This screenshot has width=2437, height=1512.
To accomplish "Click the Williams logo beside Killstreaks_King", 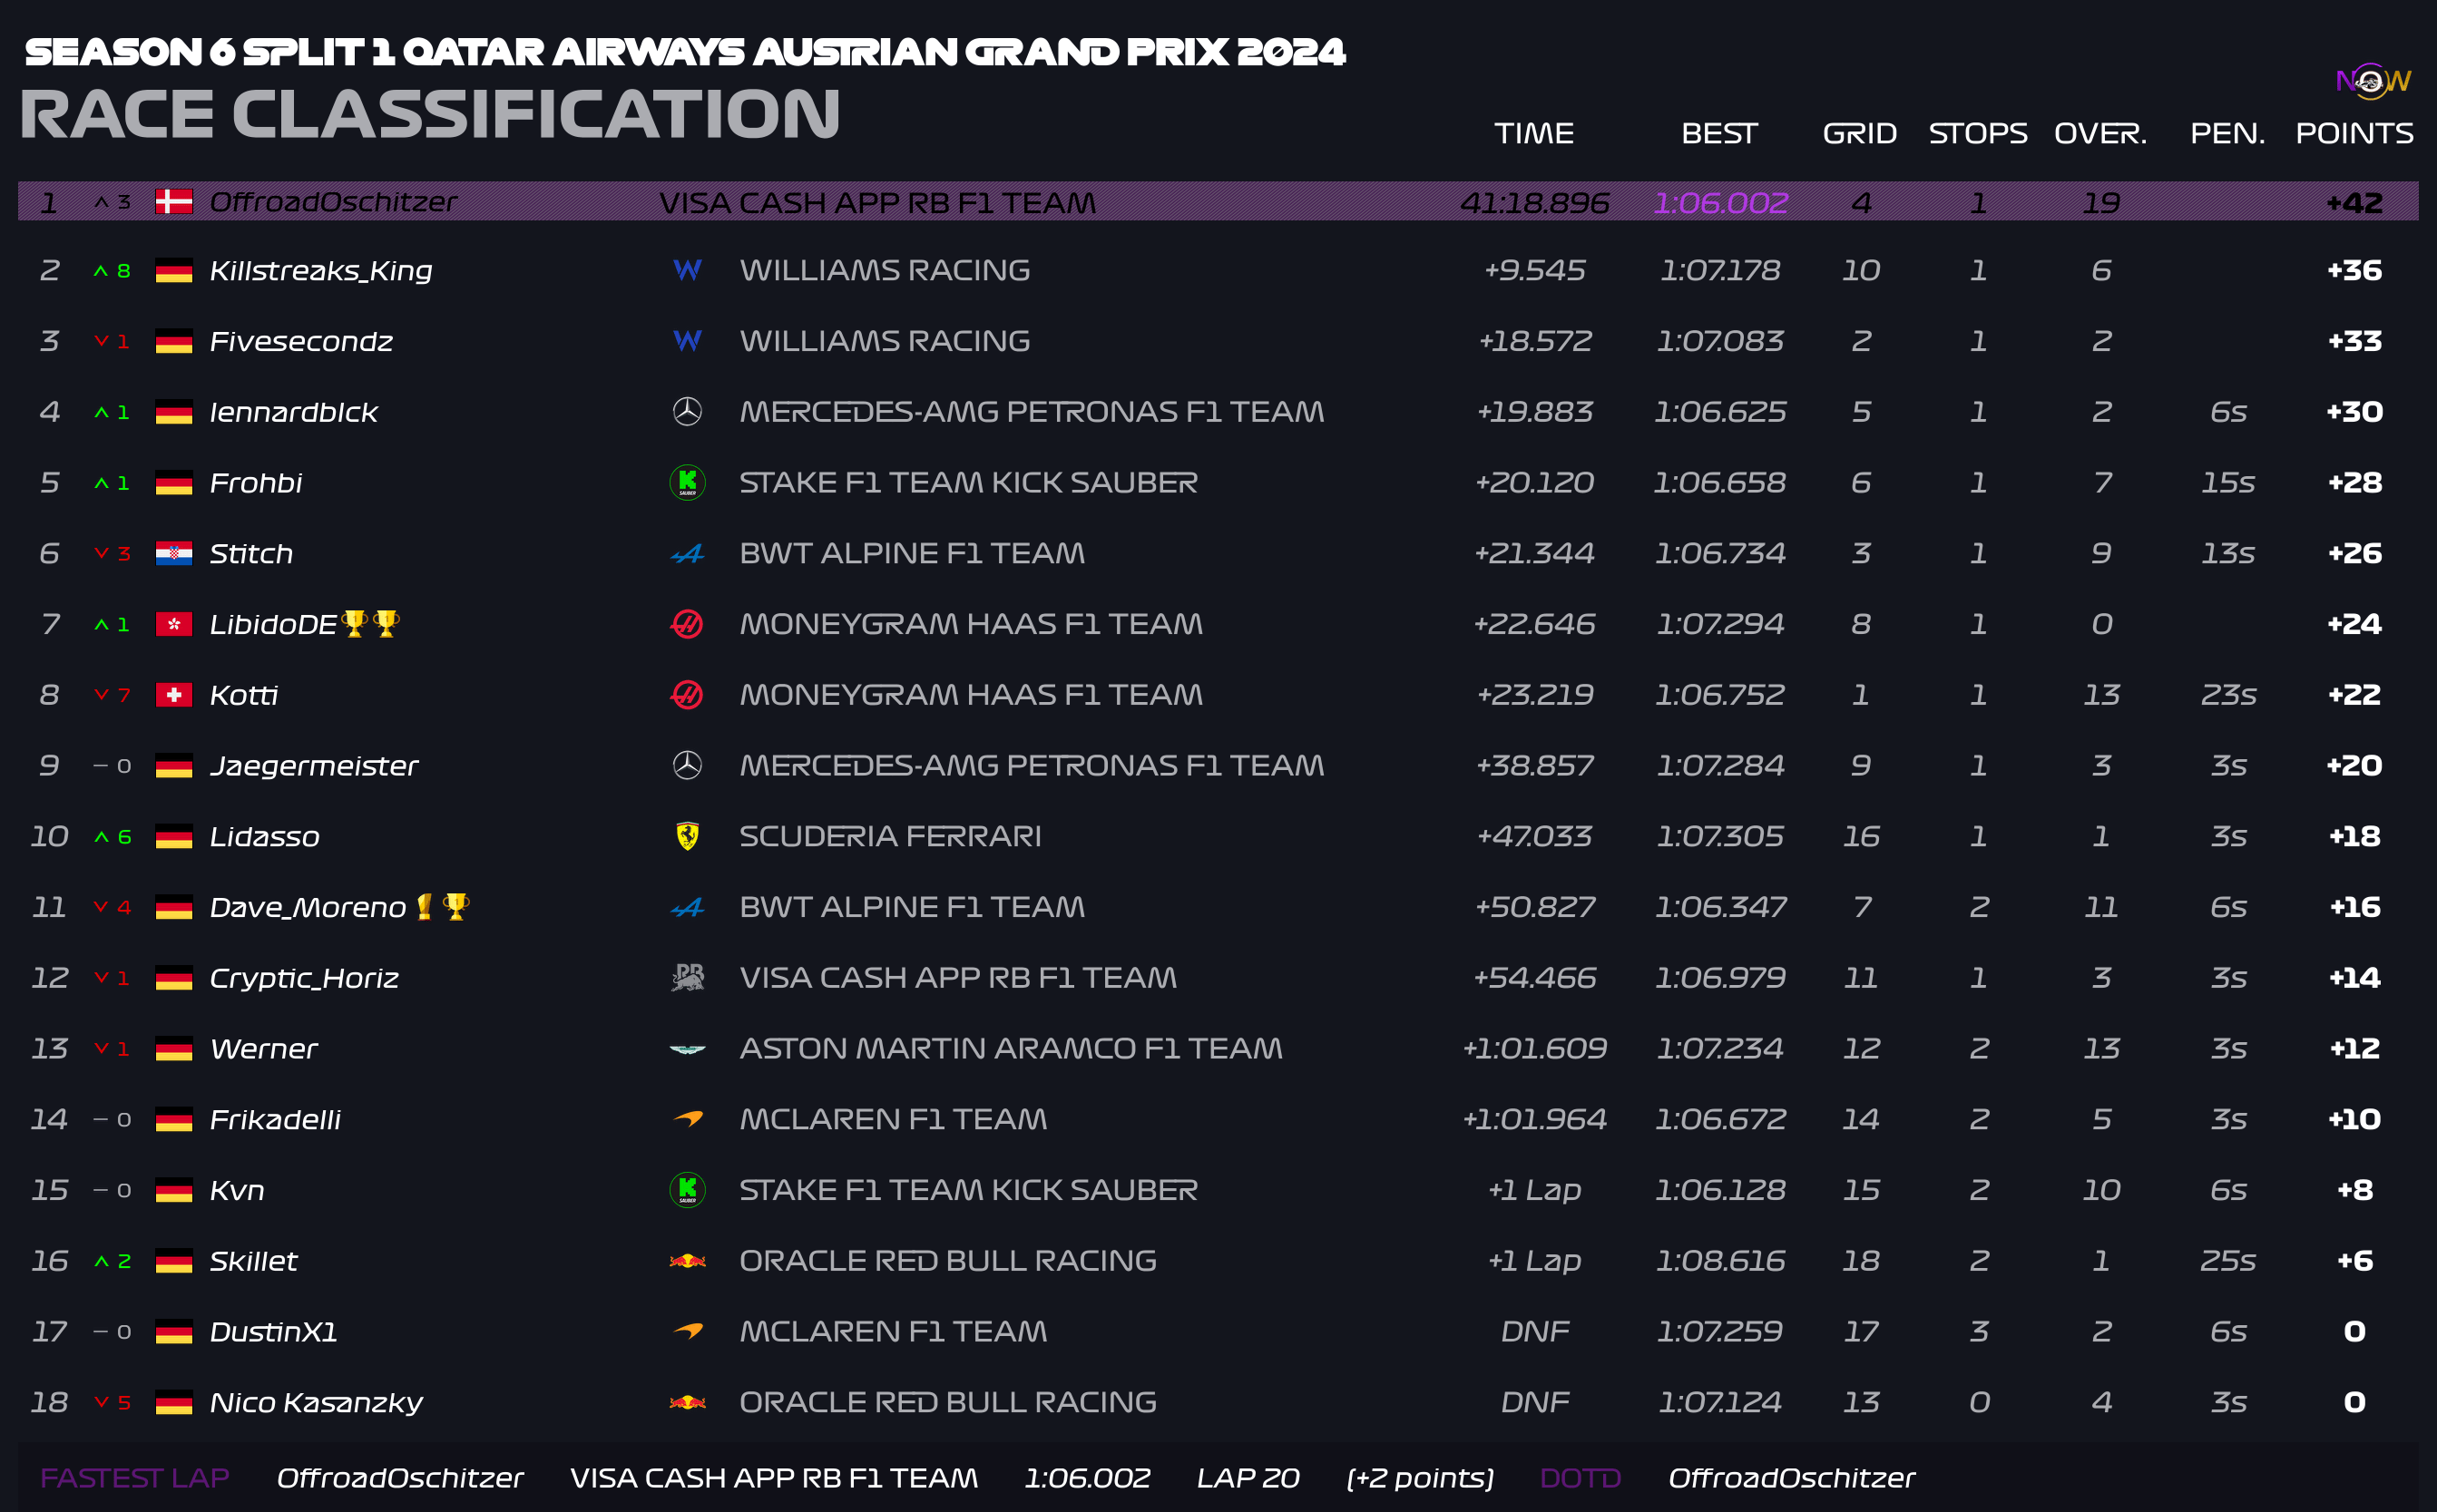I will tap(687, 270).
